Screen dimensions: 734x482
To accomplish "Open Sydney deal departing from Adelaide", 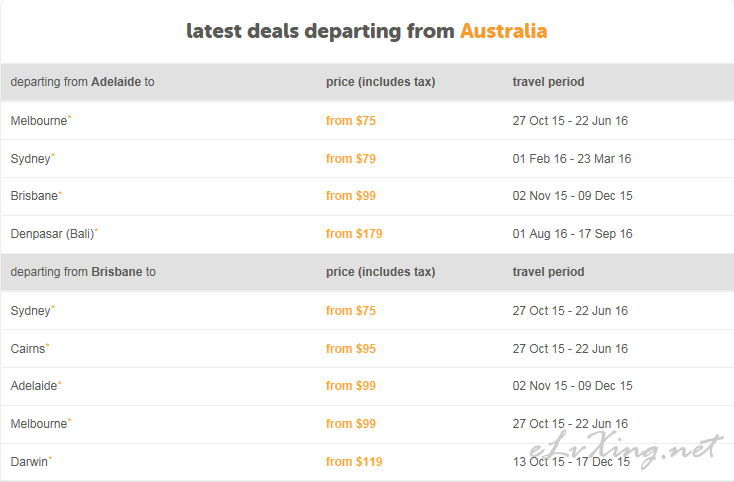I will [x=30, y=159].
